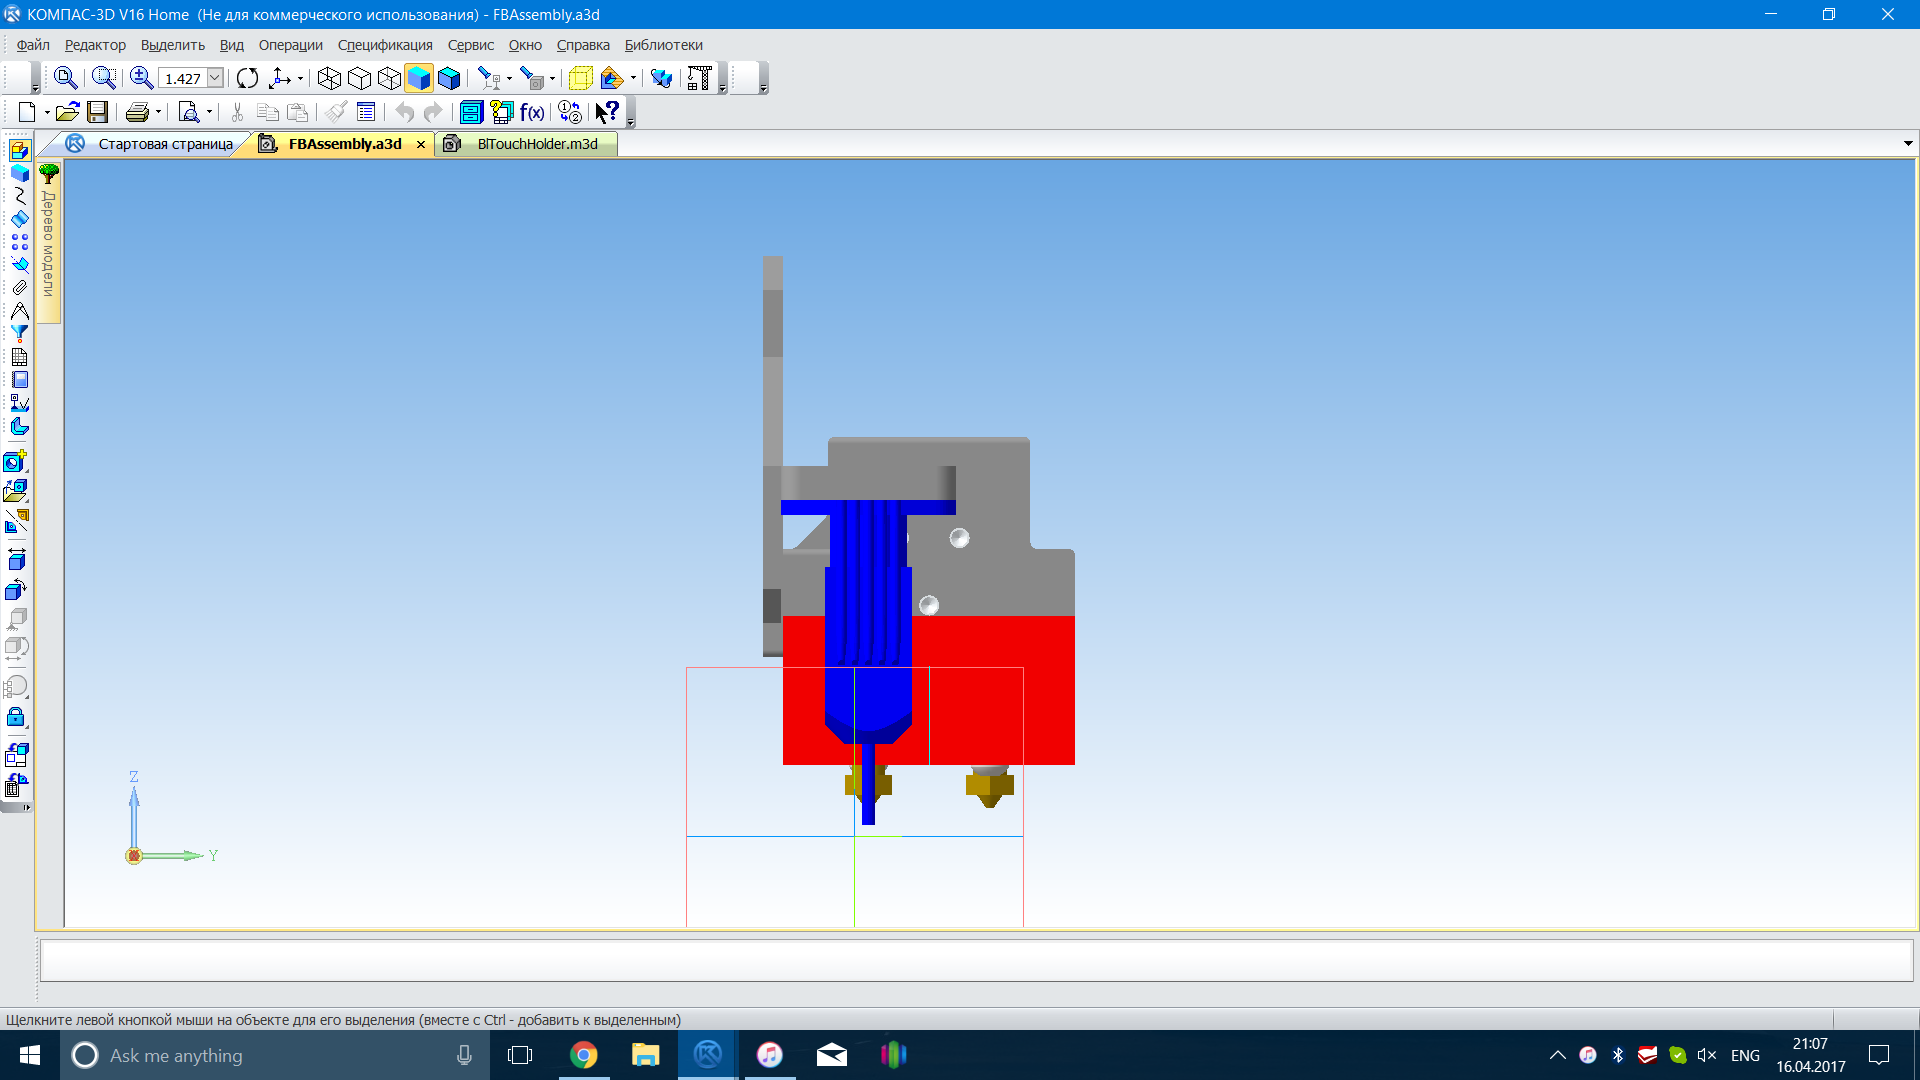Switch to Wireframe display mode
Screen dimensions: 1920x1080
click(x=329, y=78)
